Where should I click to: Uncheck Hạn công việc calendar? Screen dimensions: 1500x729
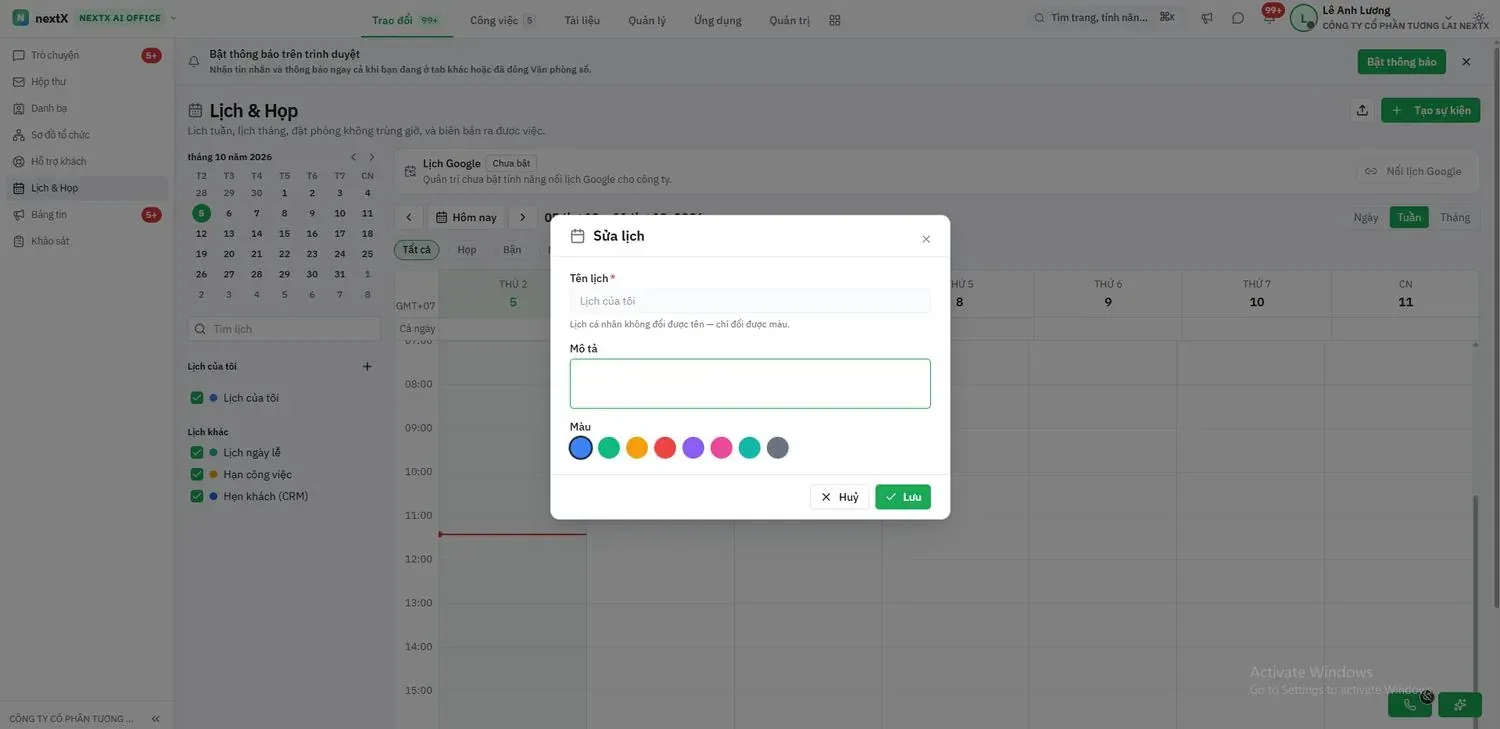(x=197, y=475)
